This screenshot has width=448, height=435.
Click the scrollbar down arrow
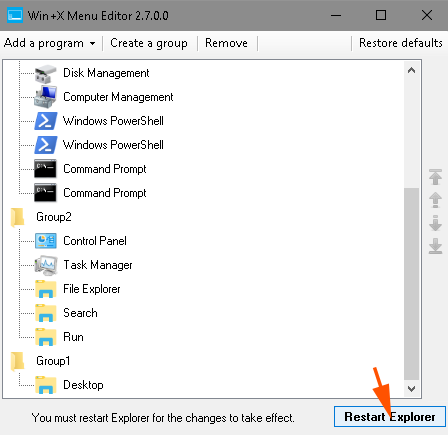coord(412,389)
